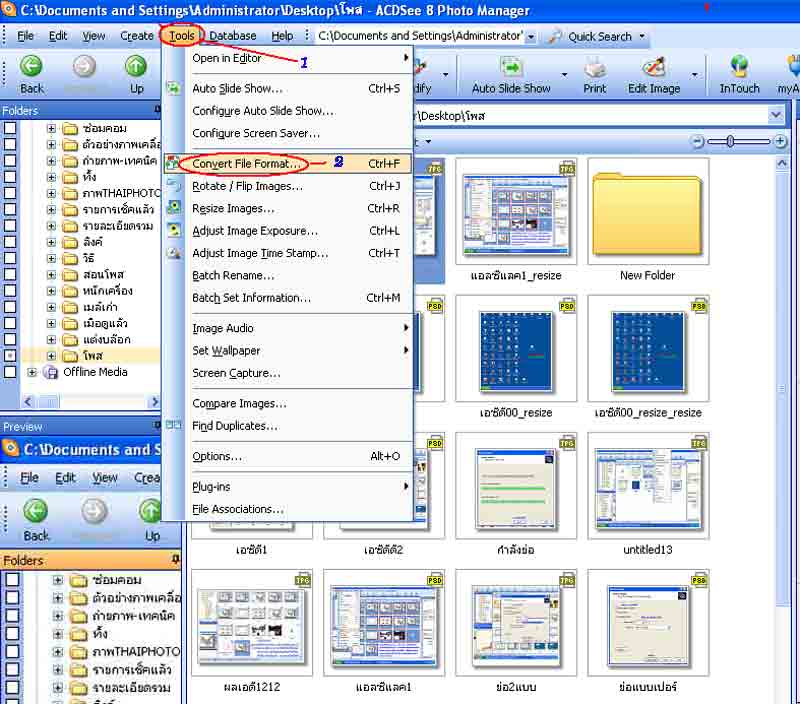Viewport: 800px width, 704px height.
Task: Click folder icon beside ซ่อมคอม in lower preview tree
Action: (78, 580)
